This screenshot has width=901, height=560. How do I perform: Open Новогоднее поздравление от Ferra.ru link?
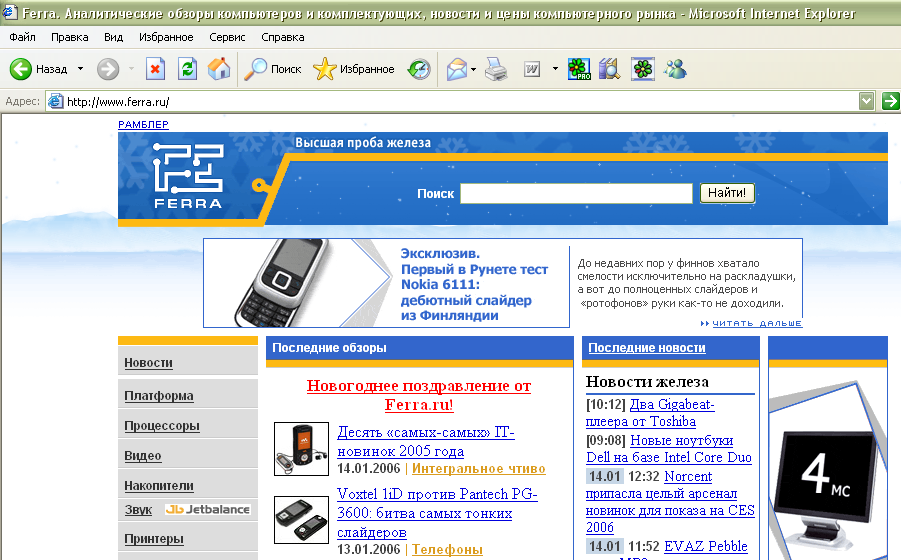419,395
